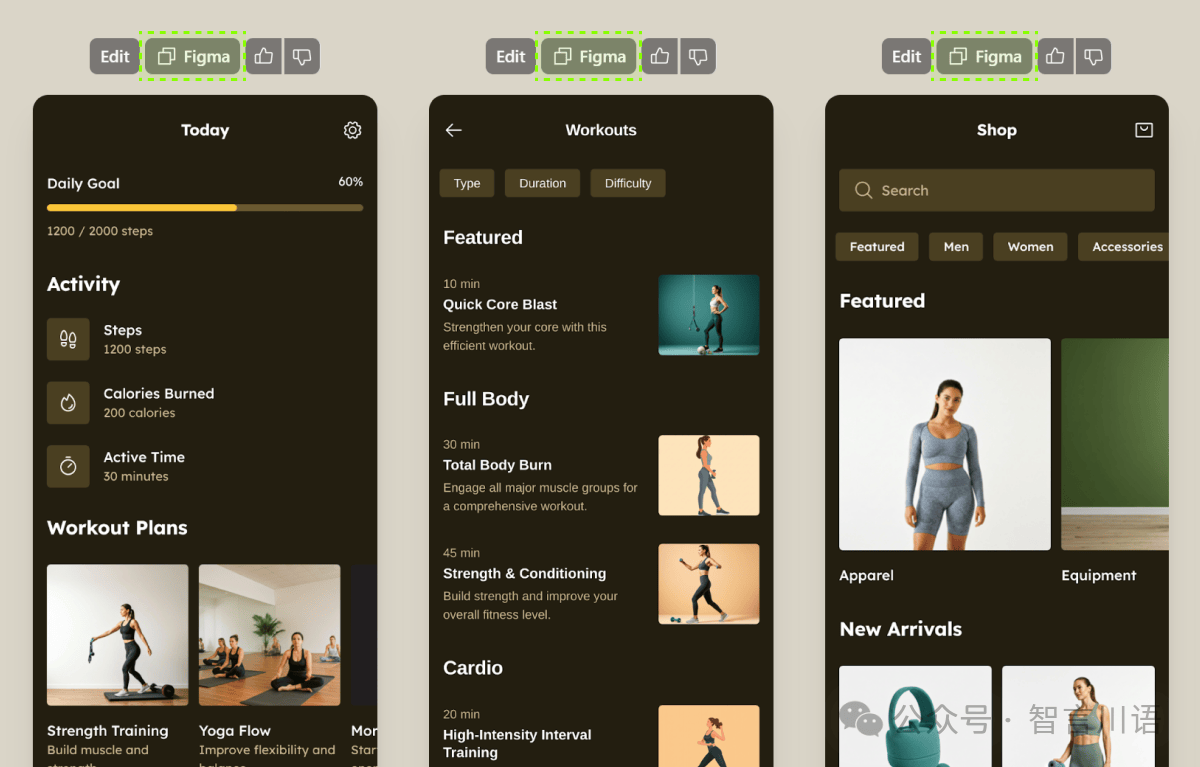This screenshot has width=1200, height=767.
Task: Select the Accessories category tab
Action: point(1123,247)
